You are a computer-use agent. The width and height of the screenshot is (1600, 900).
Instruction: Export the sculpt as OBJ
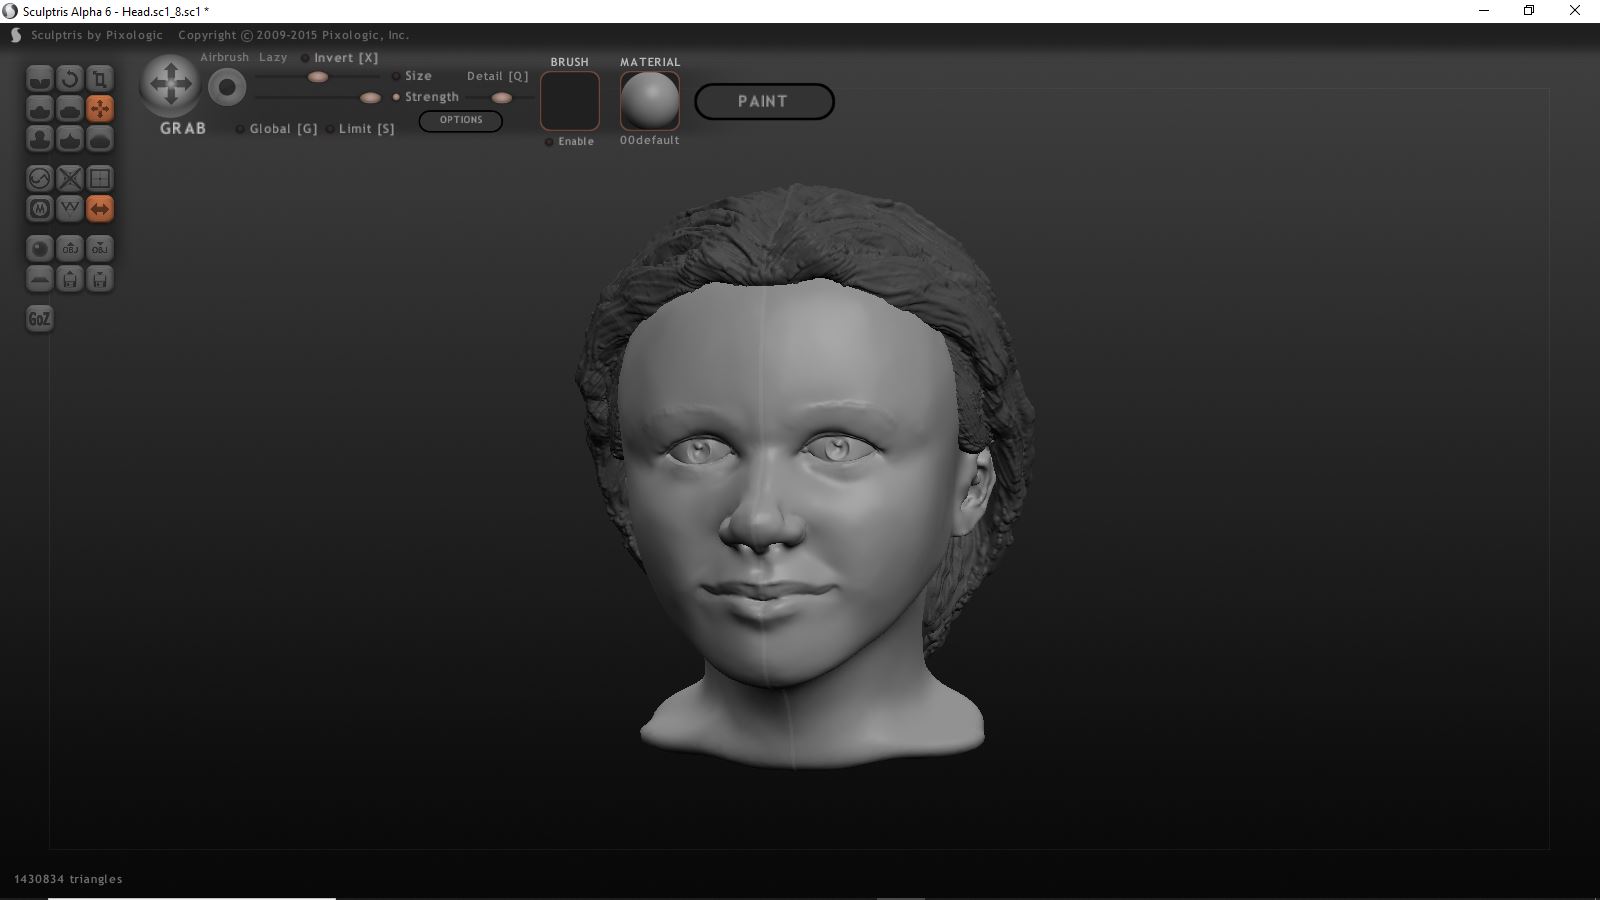100,248
